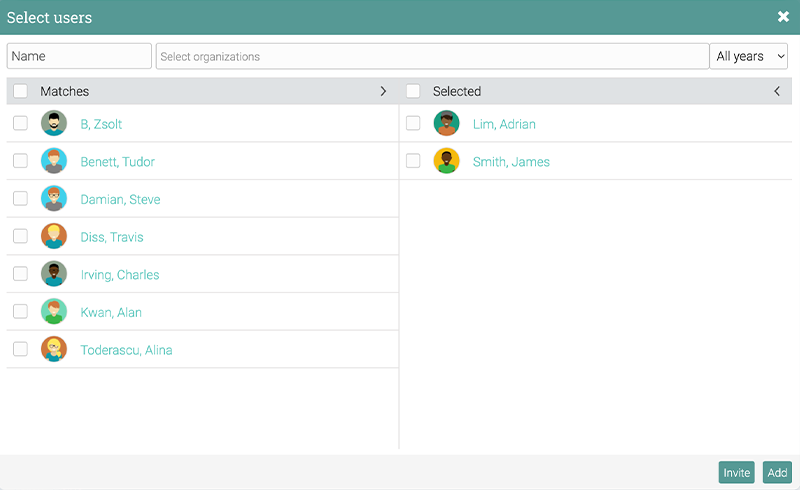Check the box for Diss, Travis
The height and width of the screenshot is (490, 800).
pyautogui.click(x=20, y=236)
